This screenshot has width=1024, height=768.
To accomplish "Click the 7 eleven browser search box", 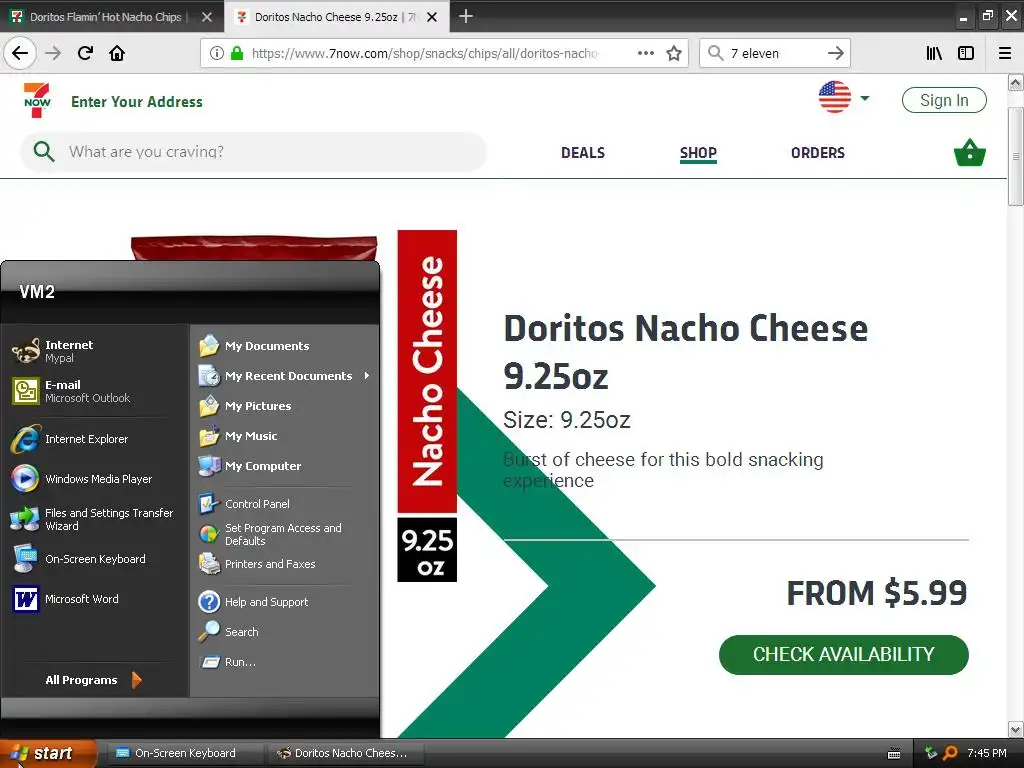I will (x=774, y=53).
